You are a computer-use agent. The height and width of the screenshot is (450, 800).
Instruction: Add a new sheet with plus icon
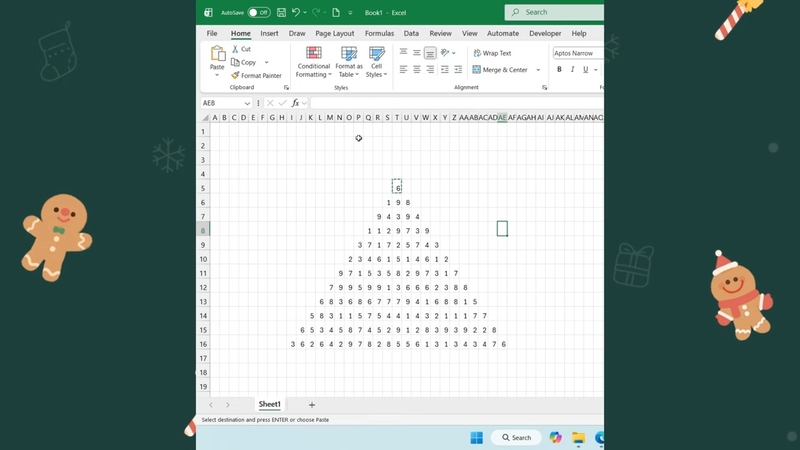pos(312,405)
